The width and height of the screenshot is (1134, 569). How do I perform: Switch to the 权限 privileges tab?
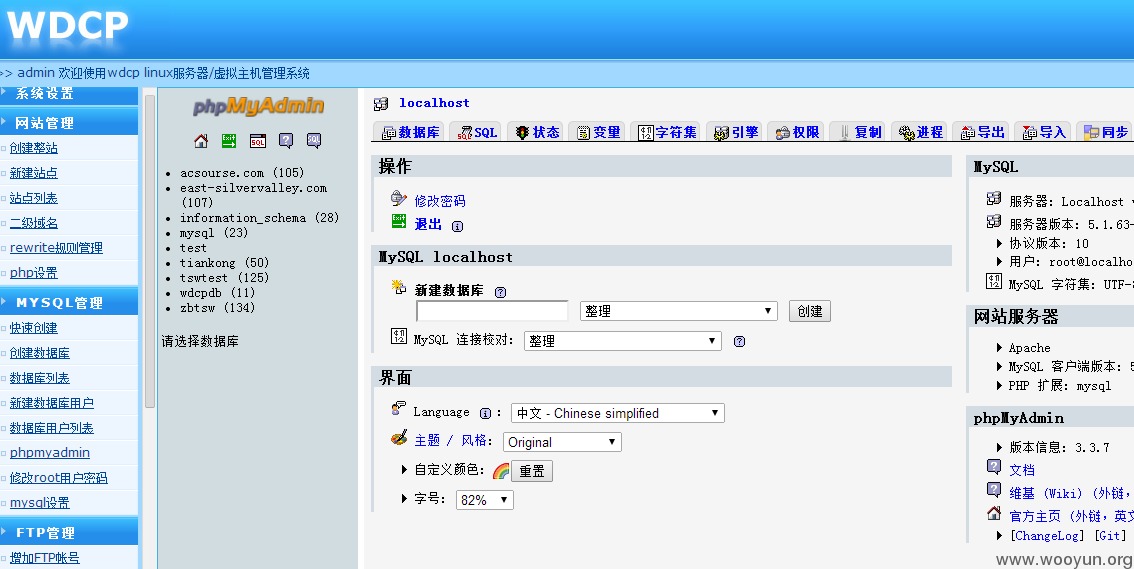click(x=796, y=132)
